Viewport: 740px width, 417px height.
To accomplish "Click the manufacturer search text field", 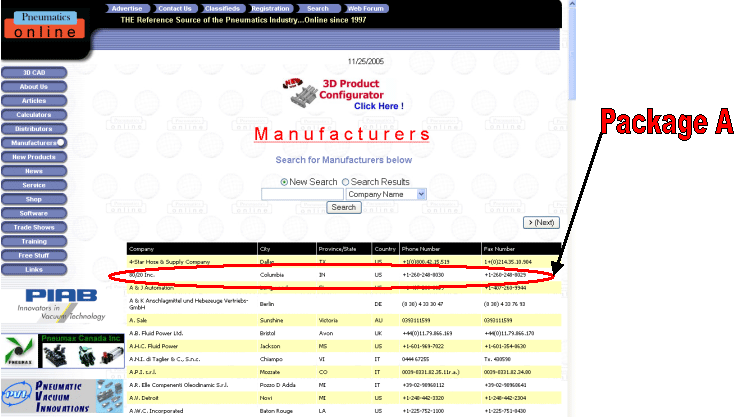I will coord(302,194).
